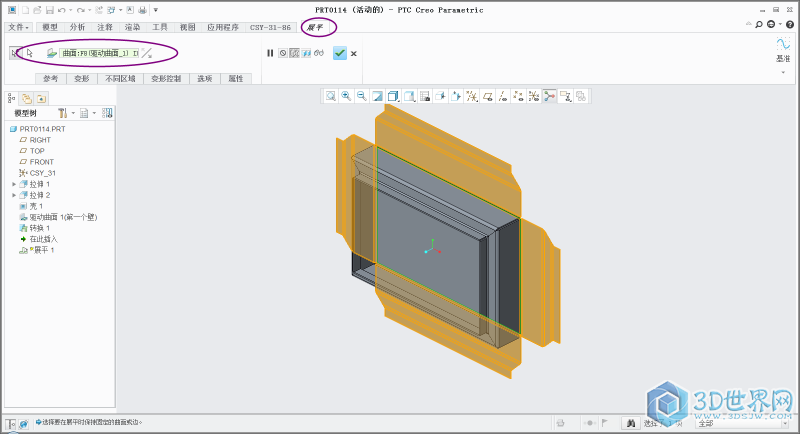Switch to the 视图 ribbon tab
The width and height of the screenshot is (800, 434).
pyautogui.click(x=187, y=27)
